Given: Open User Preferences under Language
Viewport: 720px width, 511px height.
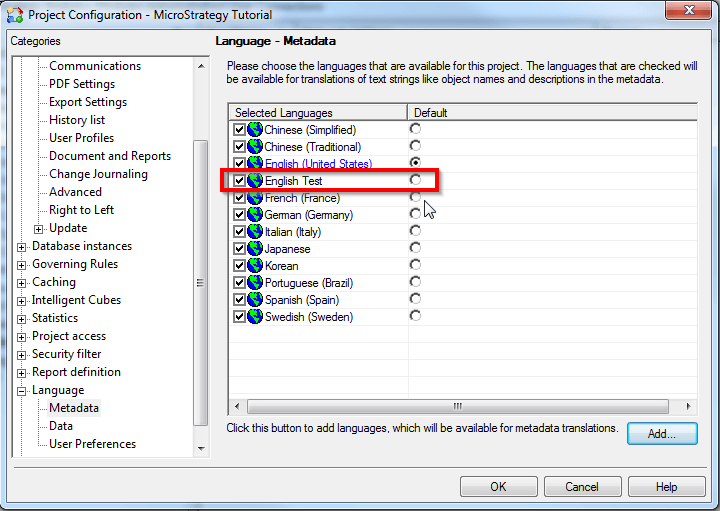Looking at the screenshot, I should (92, 444).
